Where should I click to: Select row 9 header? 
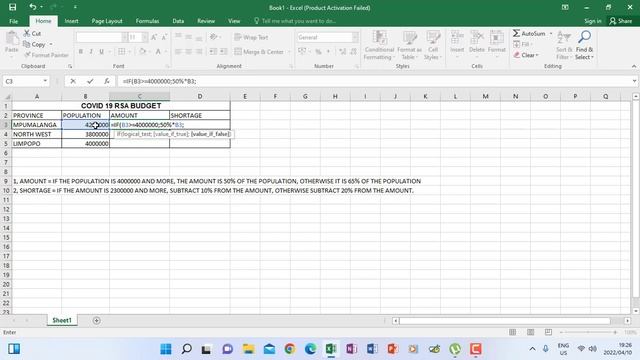tap(6, 181)
